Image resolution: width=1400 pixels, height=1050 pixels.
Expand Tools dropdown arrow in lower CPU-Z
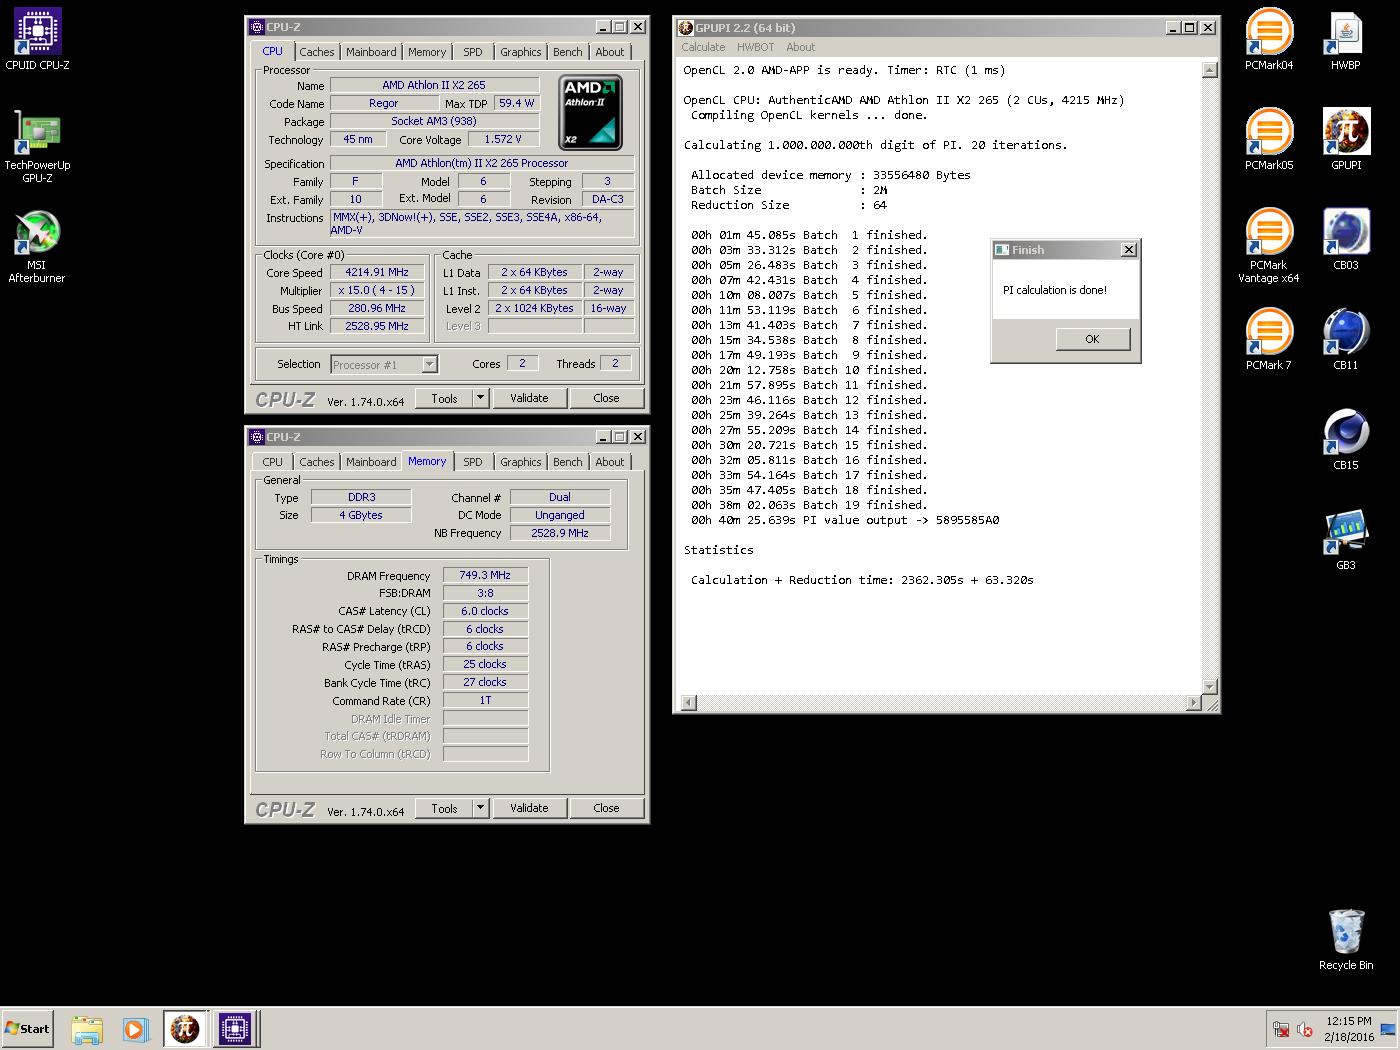click(x=480, y=808)
